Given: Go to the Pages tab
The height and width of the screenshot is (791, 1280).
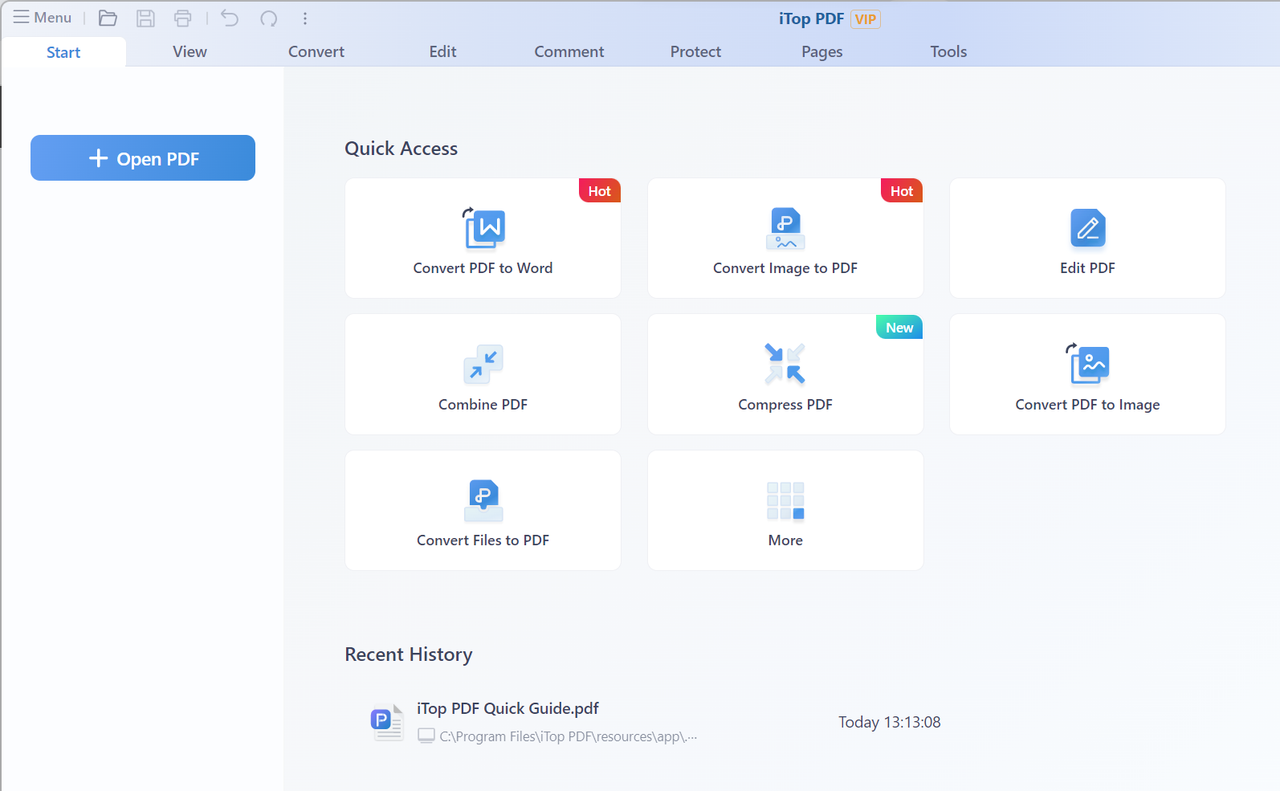Looking at the screenshot, I should point(822,52).
